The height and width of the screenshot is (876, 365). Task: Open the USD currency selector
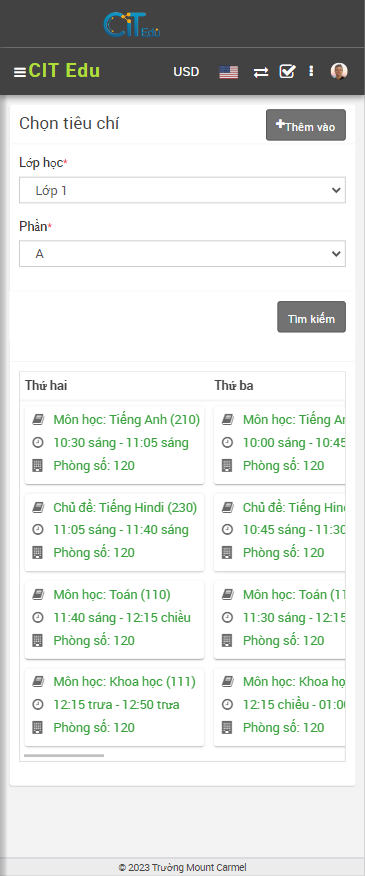[186, 72]
